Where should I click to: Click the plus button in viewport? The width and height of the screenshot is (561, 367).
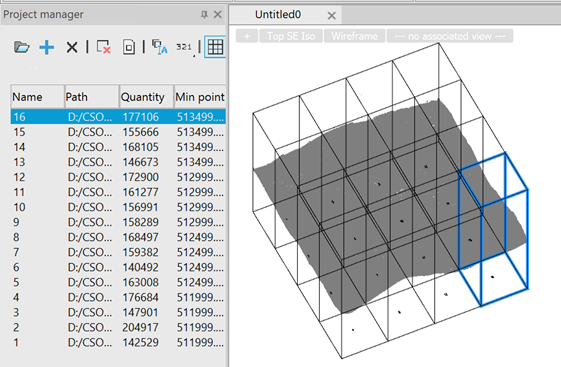(x=247, y=36)
